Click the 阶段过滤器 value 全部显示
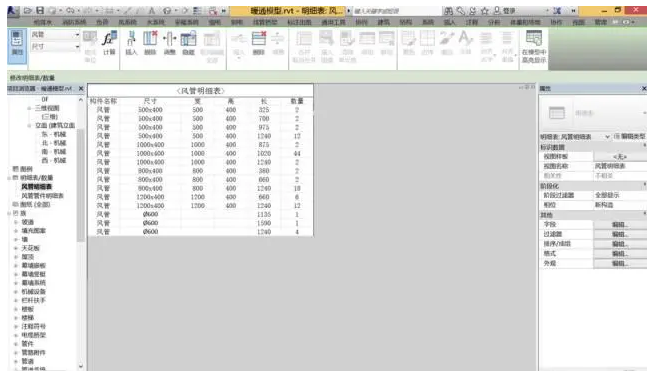Screen dimensions: 658x376 coord(620,195)
